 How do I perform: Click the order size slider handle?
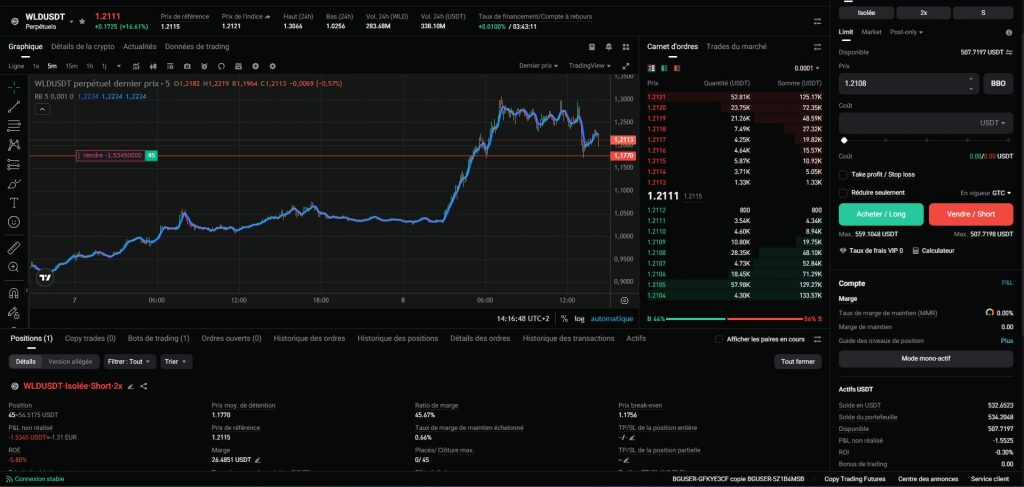(x=845, y=141)
